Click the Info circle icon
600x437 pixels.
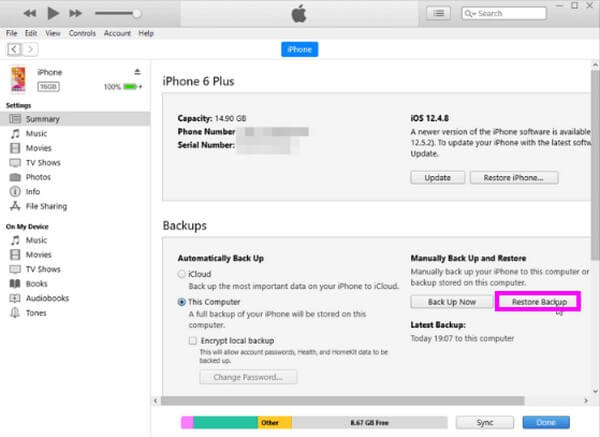click(x=15, y=191)
